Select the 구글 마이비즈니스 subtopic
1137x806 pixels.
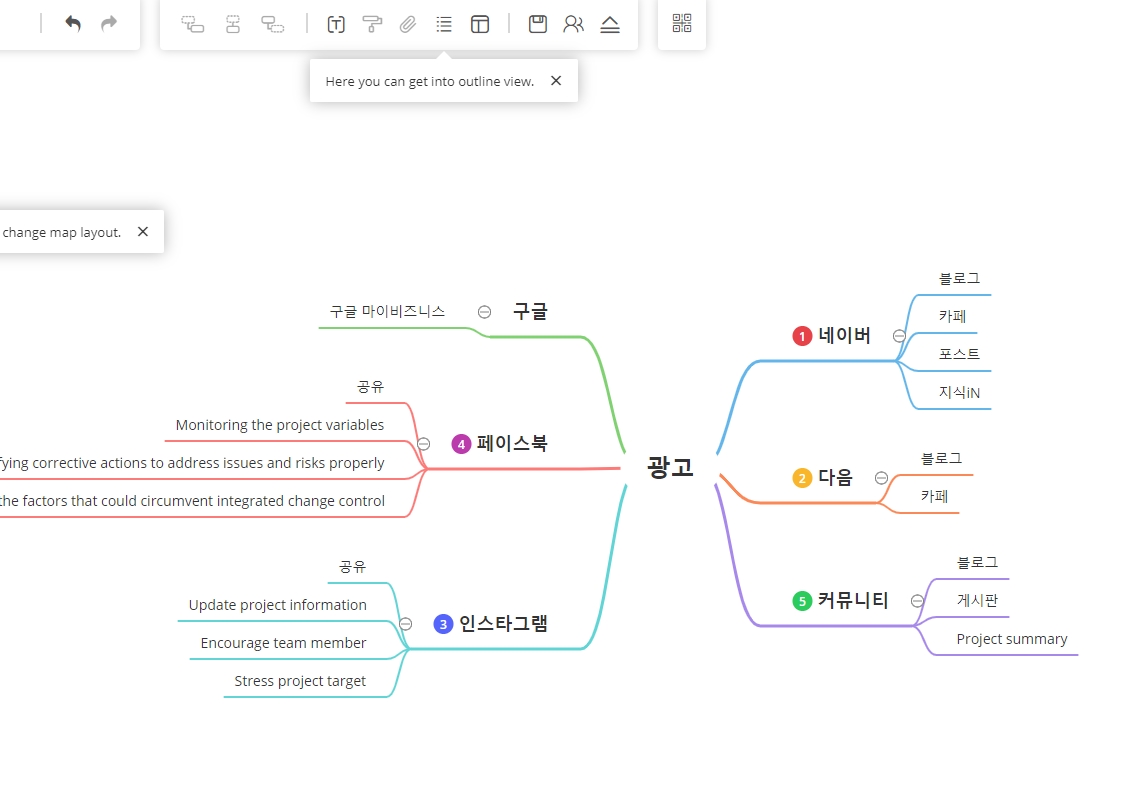pos(387,312)
